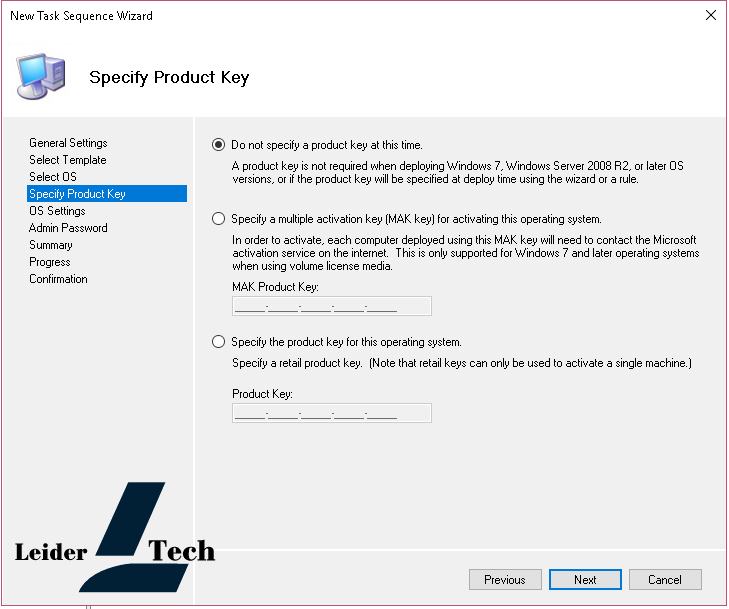Click the wizard computer icon in header
The width and height of the screenshot is (729, 609).
coord(41,76)
